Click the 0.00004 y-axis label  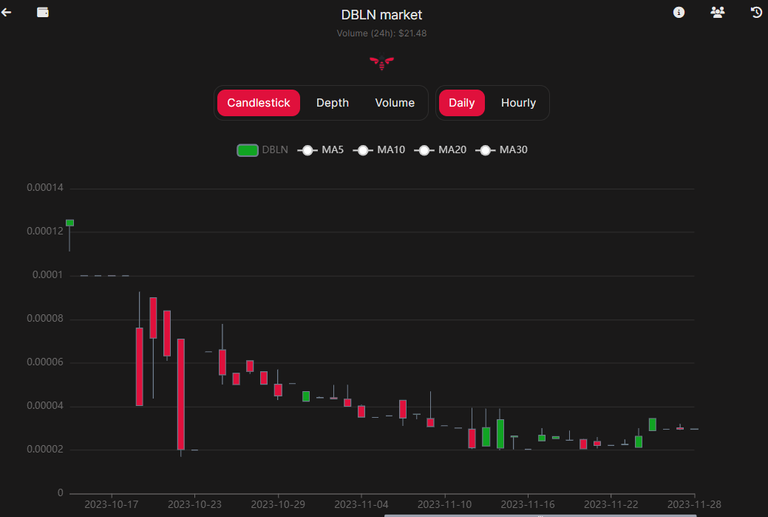click(x=45, y=405)
